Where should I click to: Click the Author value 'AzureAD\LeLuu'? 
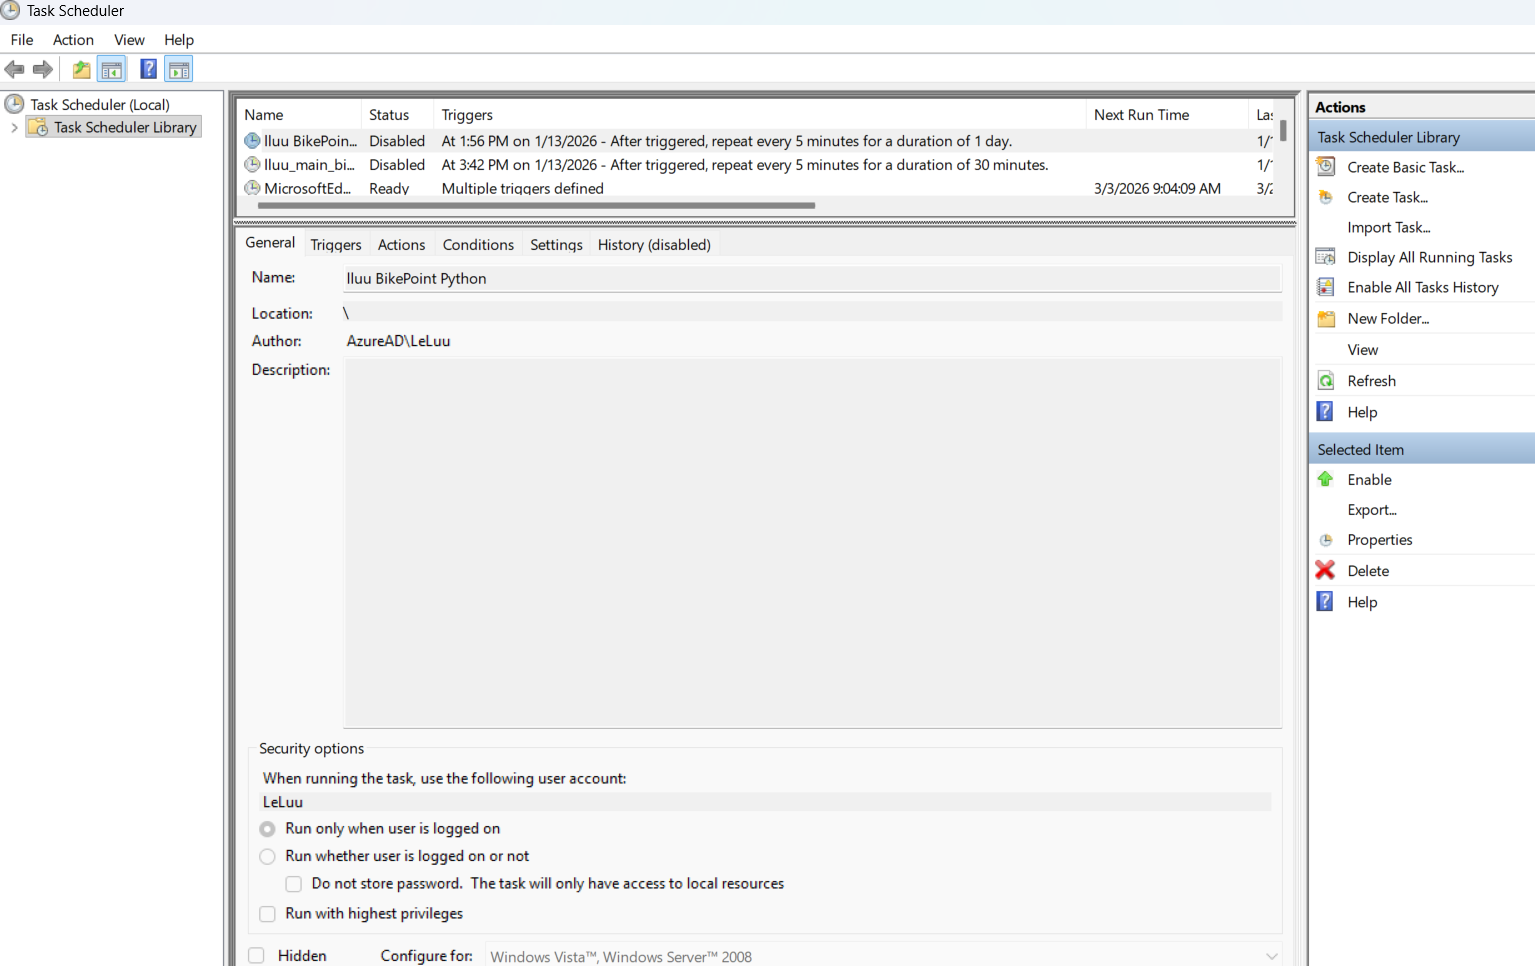pyautogui.click(x=398, y=341)
